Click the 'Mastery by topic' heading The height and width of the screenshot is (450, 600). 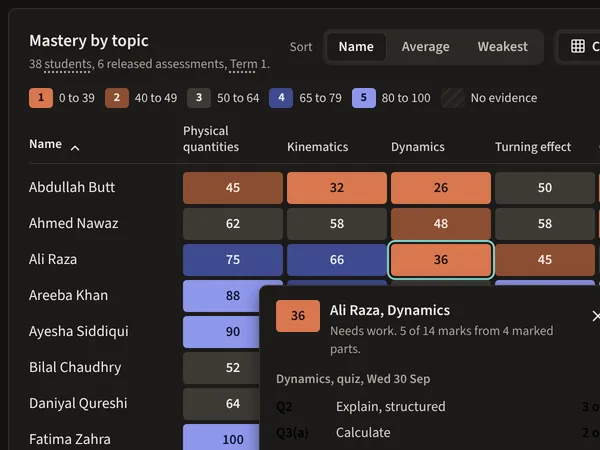89,41
